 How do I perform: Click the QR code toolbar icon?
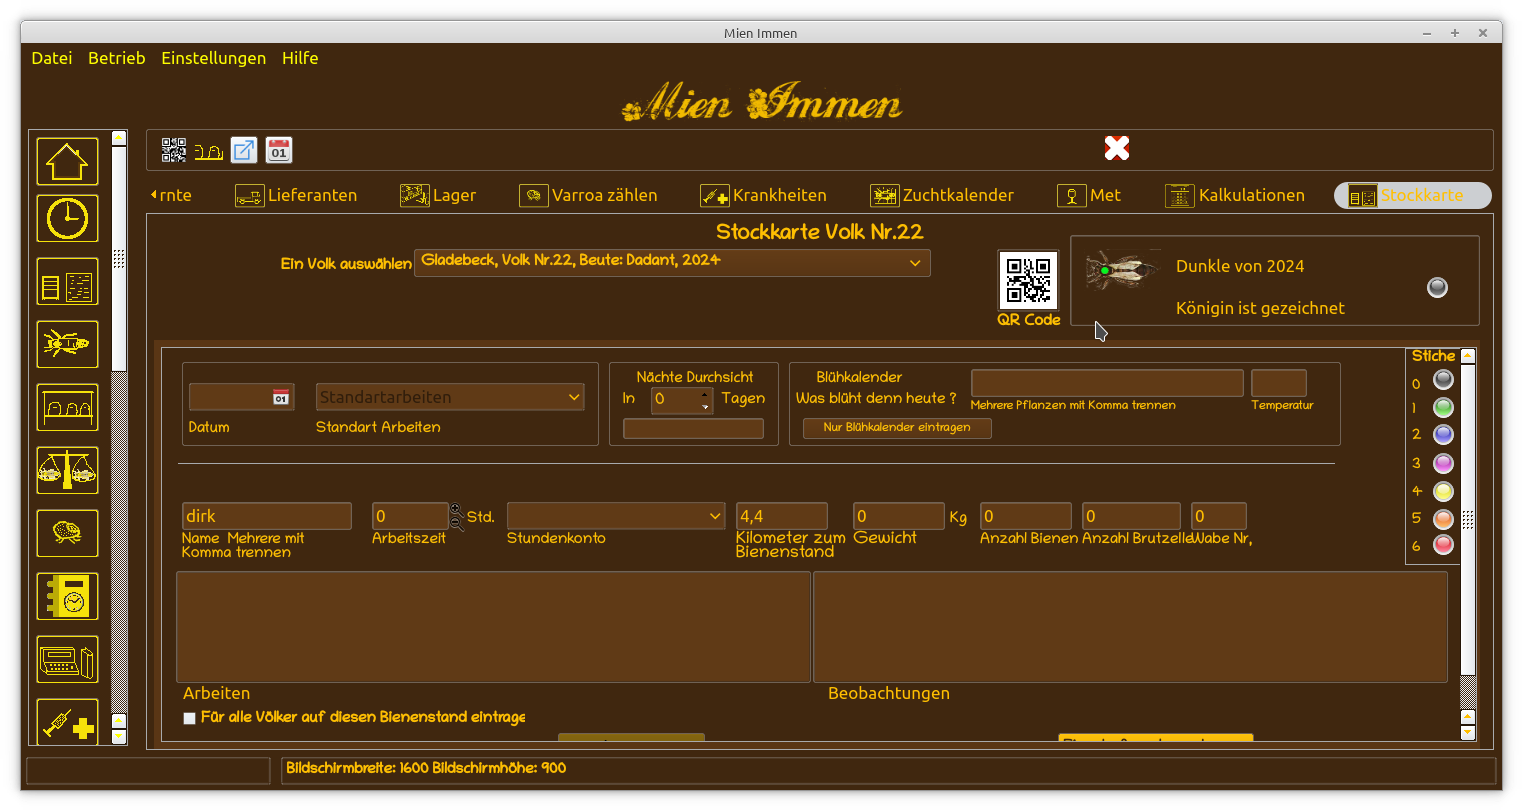(174, 150)
